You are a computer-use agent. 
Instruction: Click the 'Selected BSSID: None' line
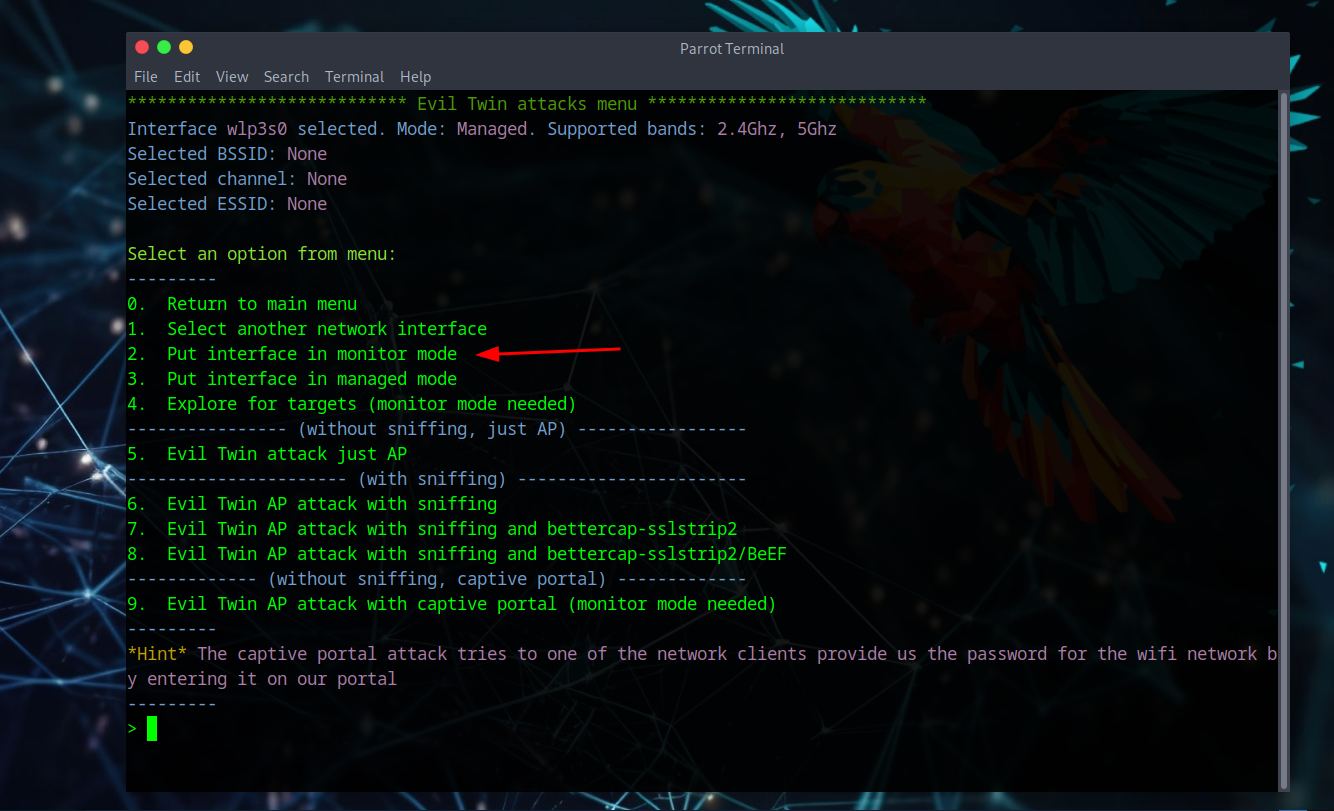pyautogui.click(x=227, y=154)
